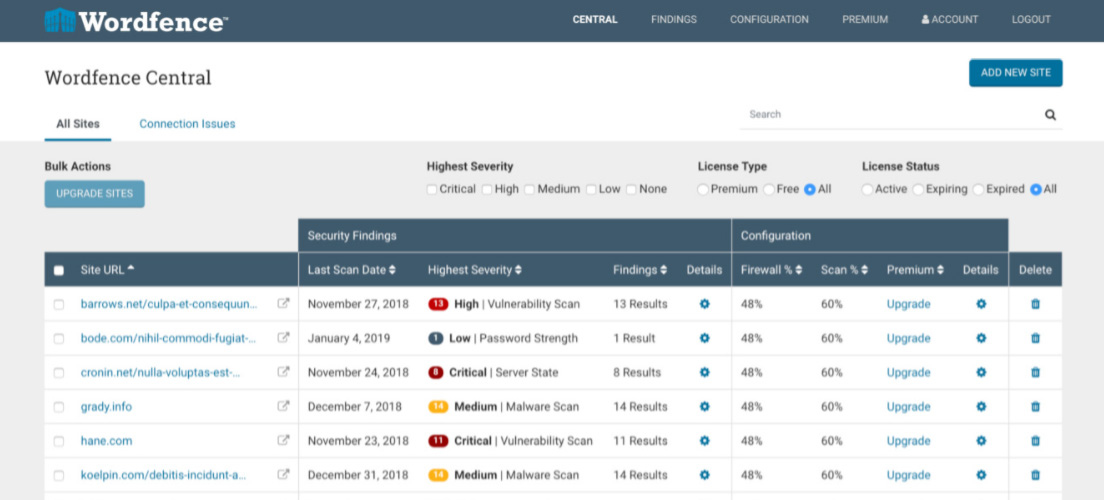Tick the select-all sites header checkbox

[59, 270]
